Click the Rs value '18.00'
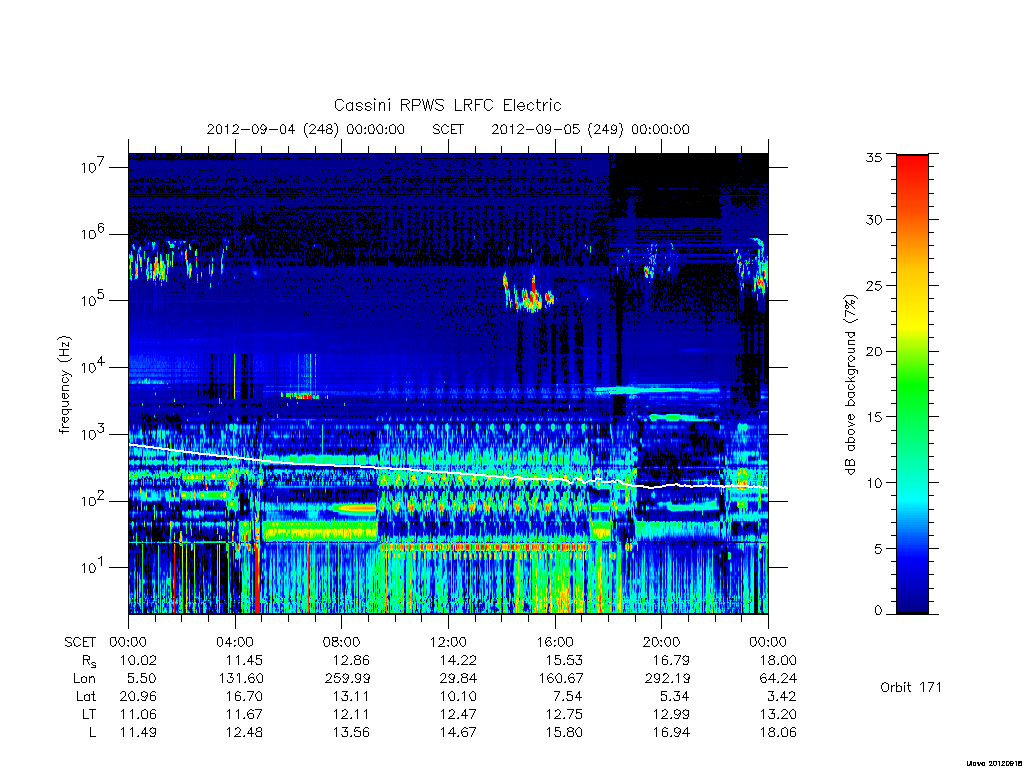Image resolution: width=1024 pixels, height=768 pixels. coord(778,660)
